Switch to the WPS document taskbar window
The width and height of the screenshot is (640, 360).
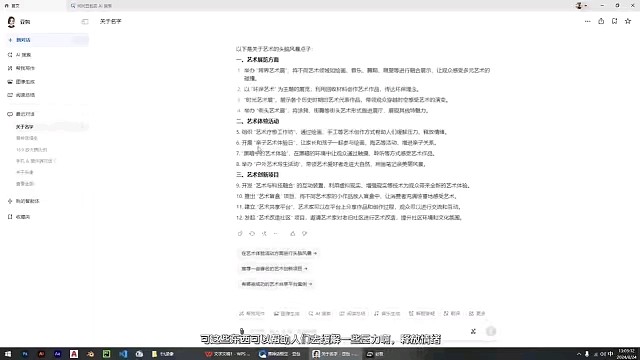[228, 354]
